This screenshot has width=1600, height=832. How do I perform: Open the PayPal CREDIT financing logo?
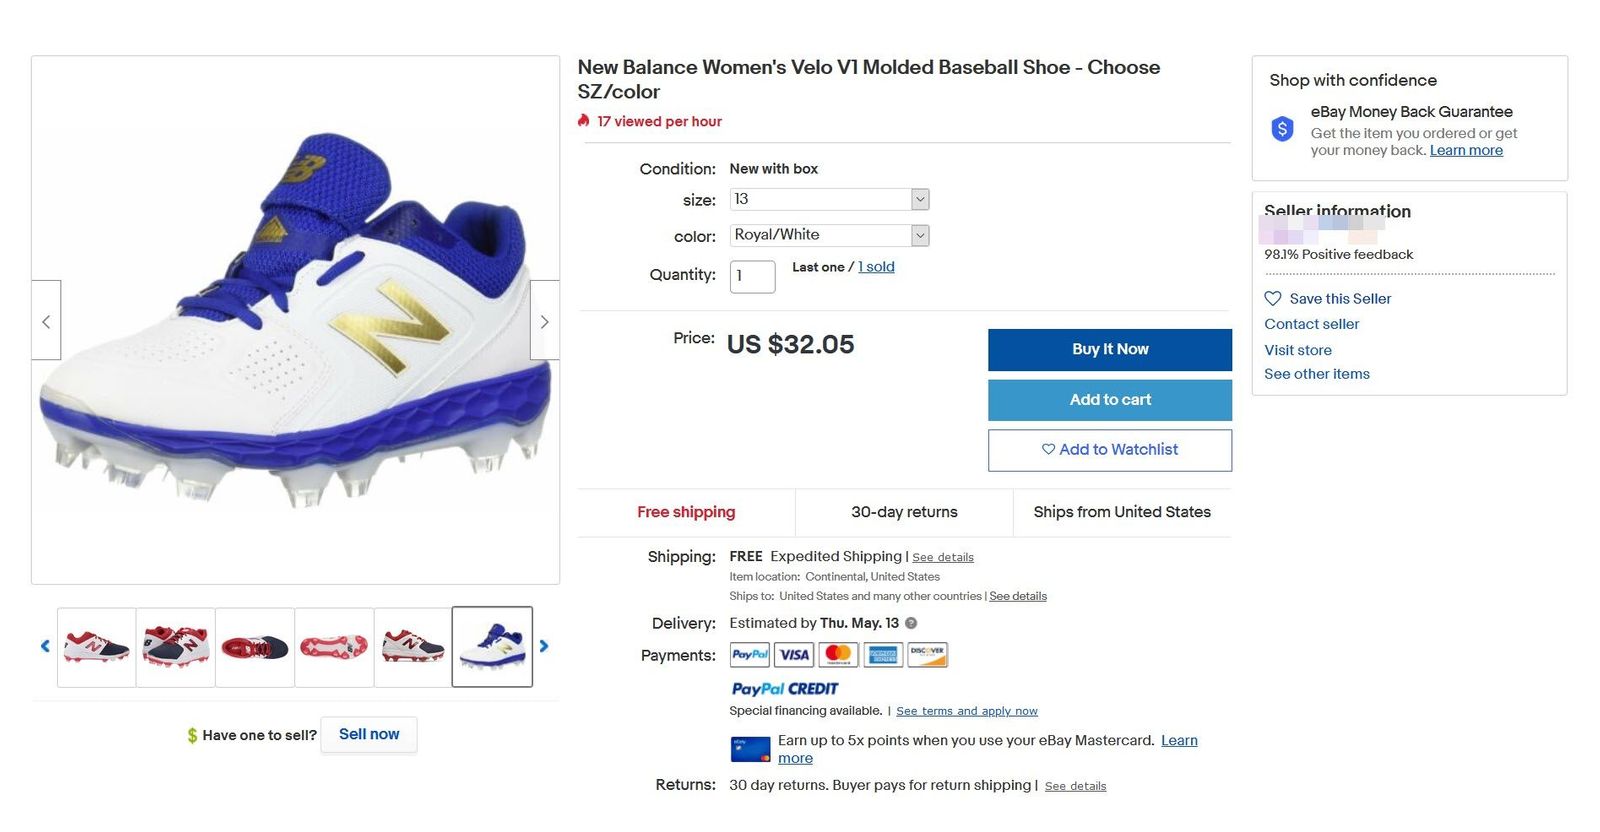coord(784,688)
